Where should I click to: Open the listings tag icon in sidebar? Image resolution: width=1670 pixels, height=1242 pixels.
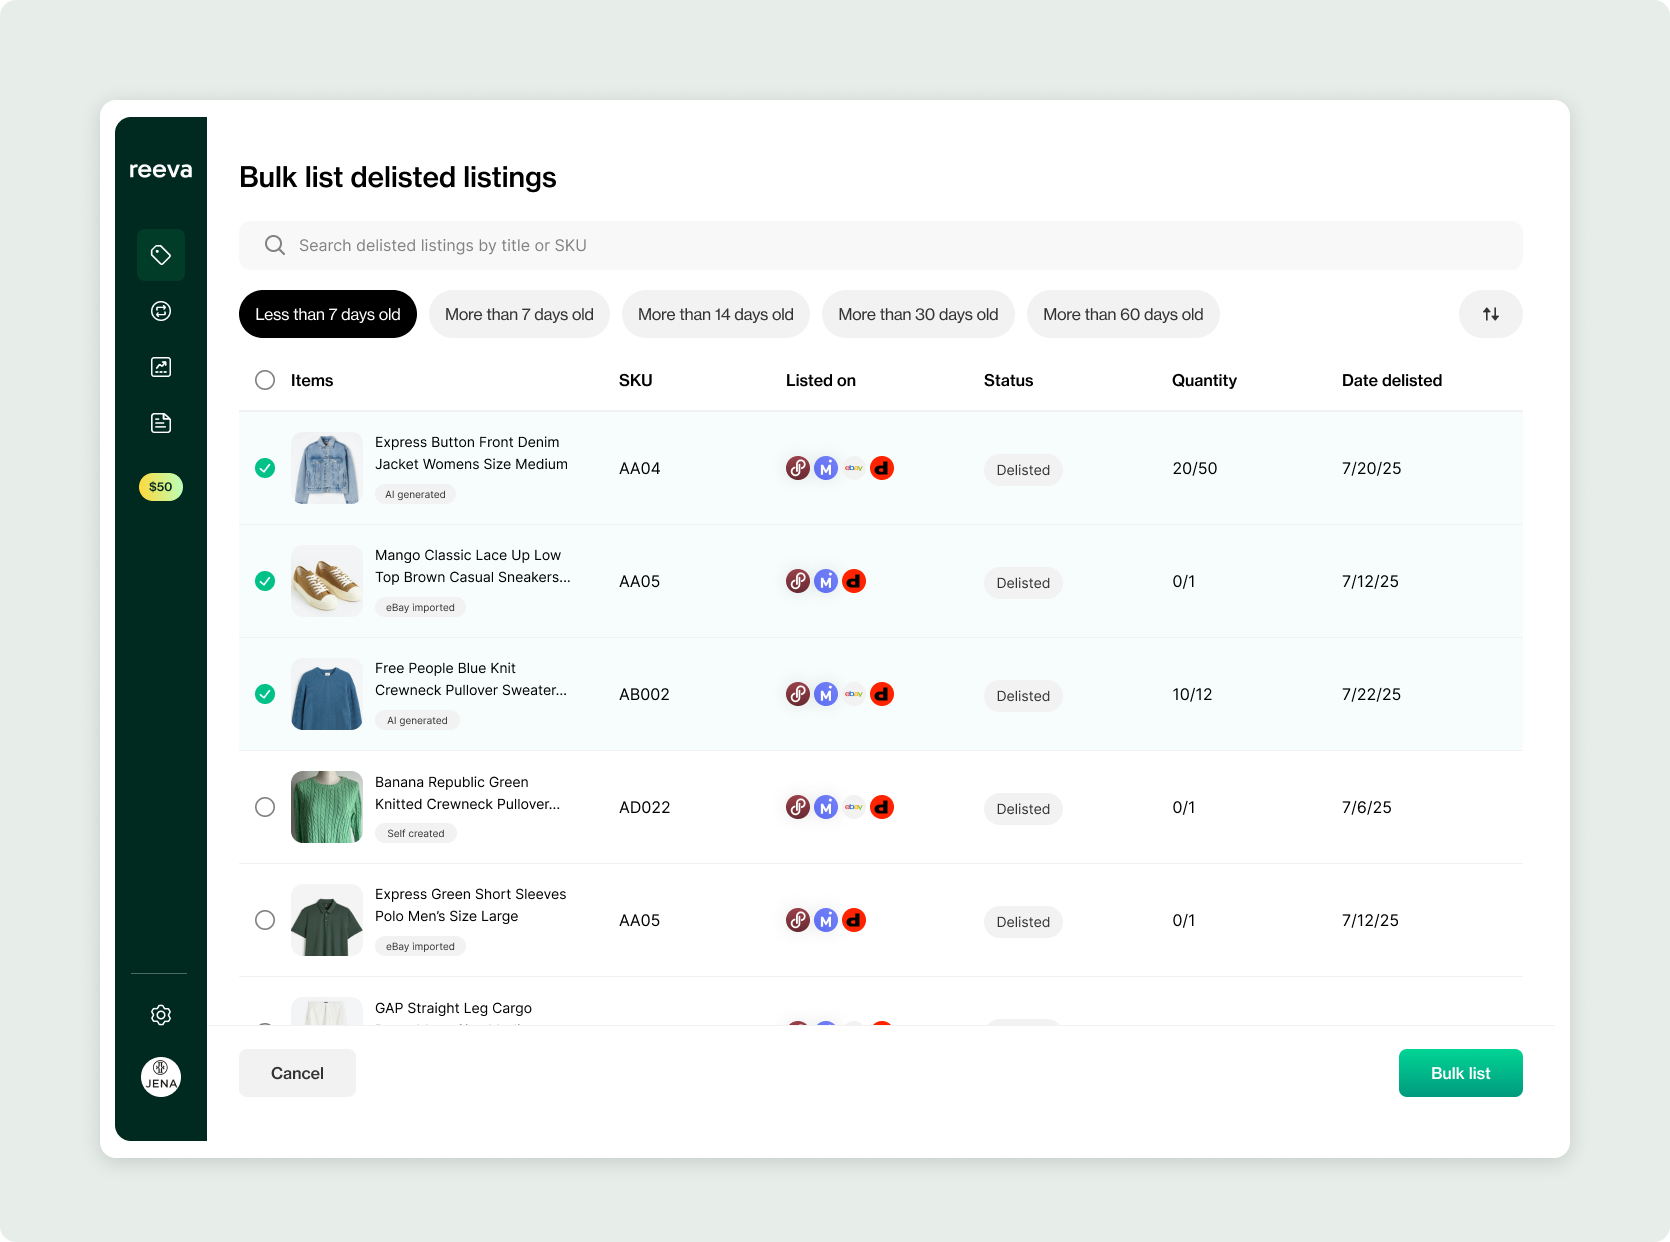click(x=161, y=255)
